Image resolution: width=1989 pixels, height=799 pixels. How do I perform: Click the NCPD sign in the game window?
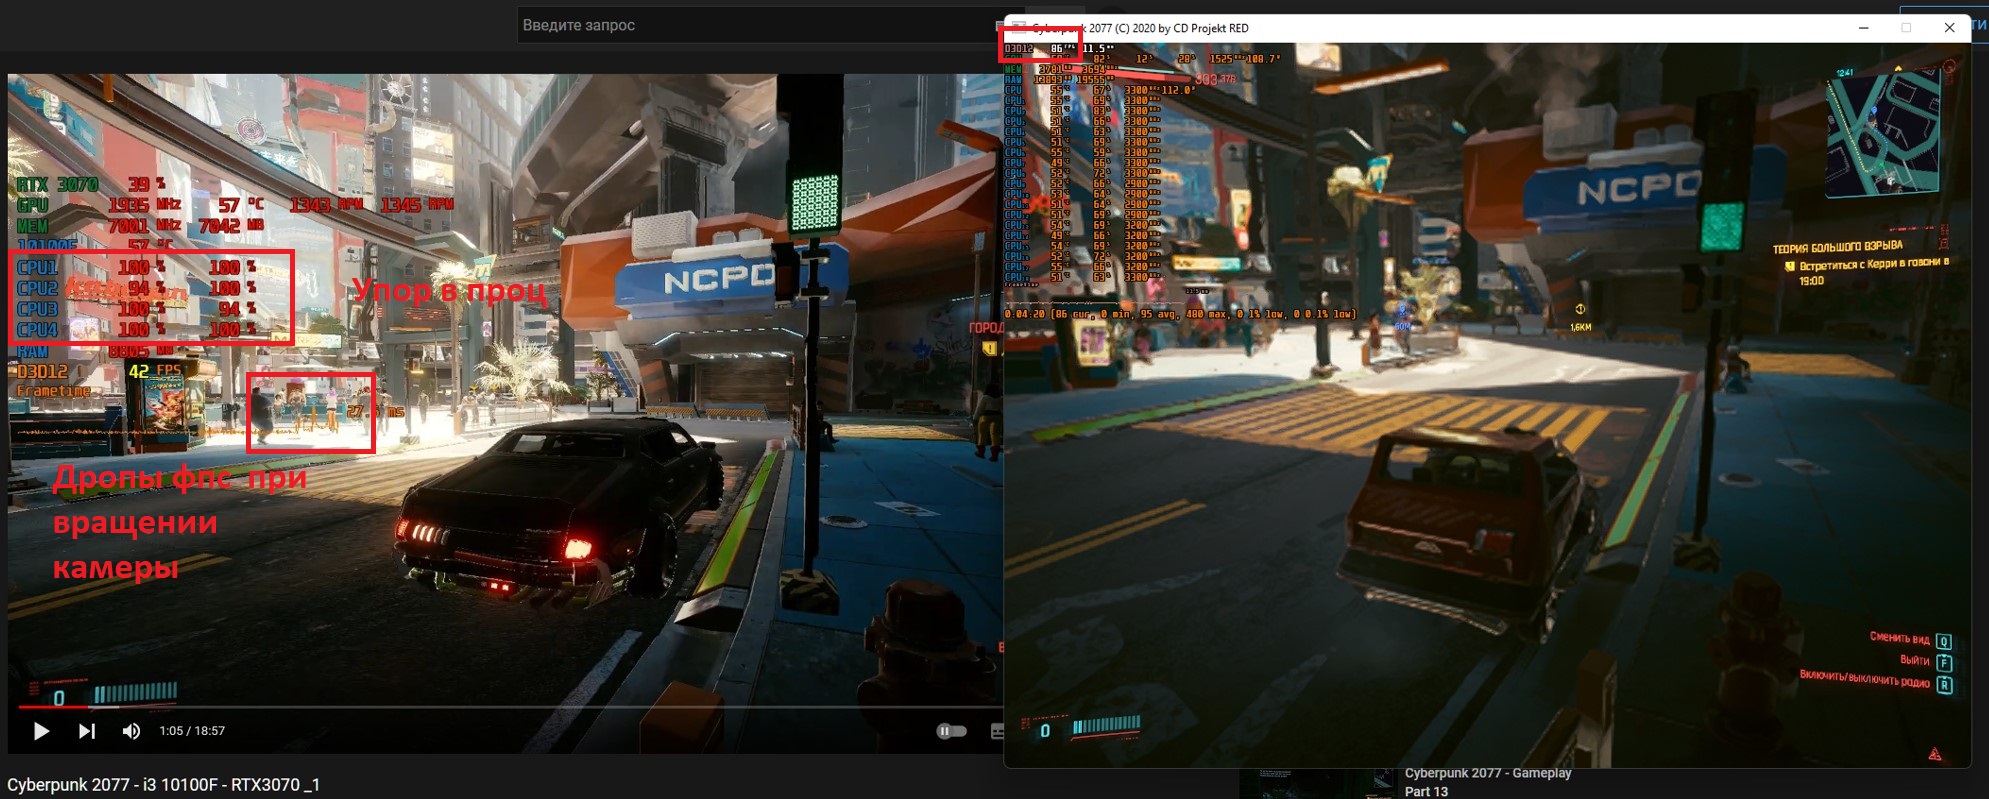click(x=1637, y=187)
